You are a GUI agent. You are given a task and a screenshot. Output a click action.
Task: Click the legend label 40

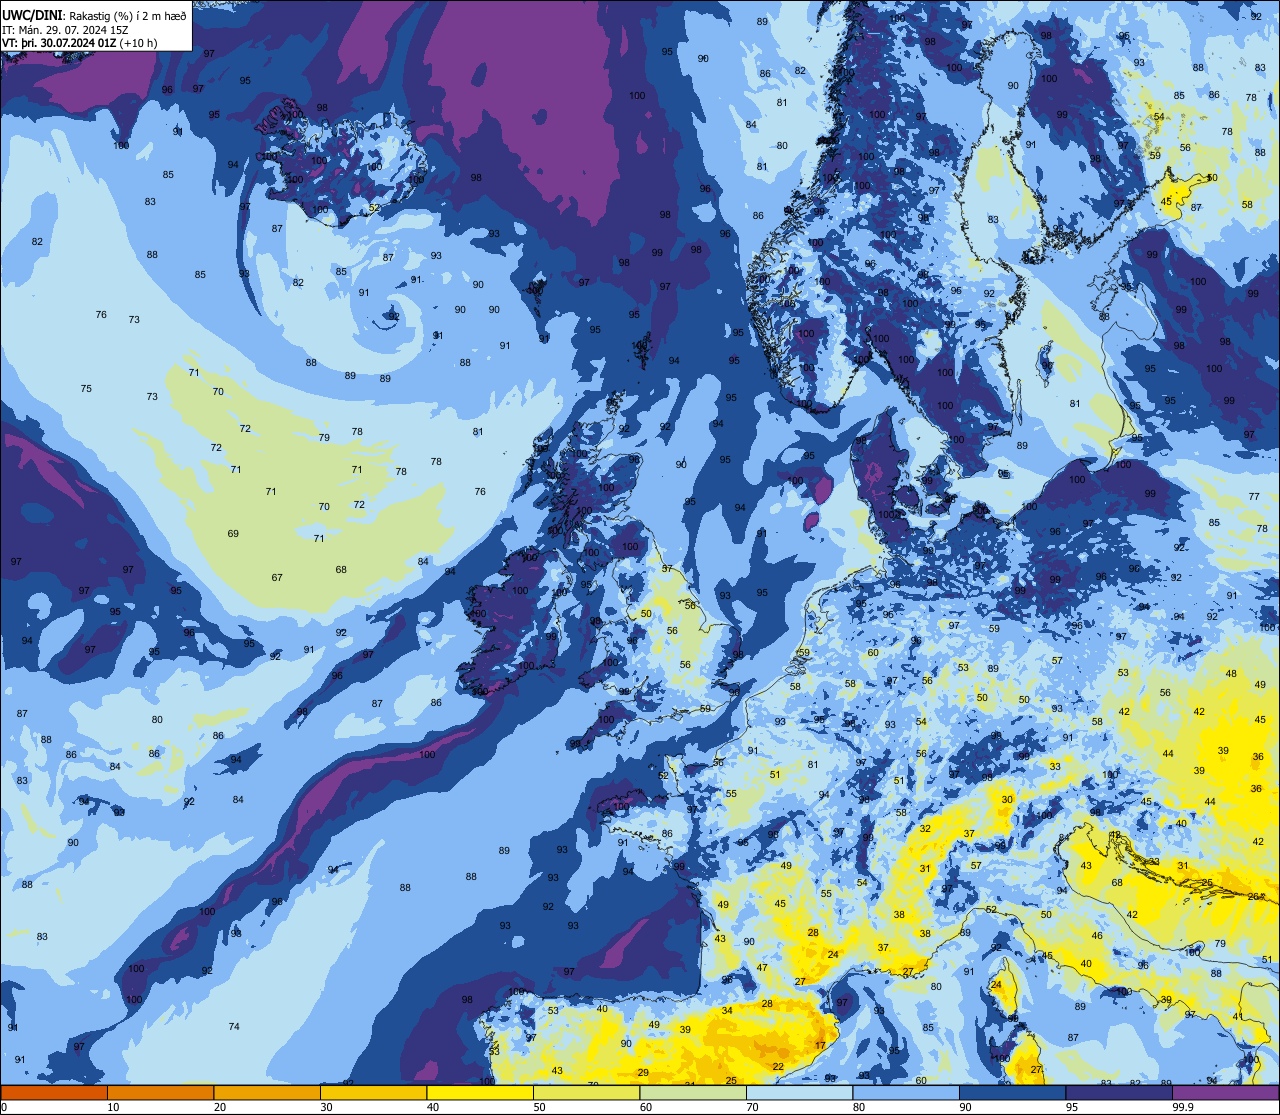pos(433,1107)
